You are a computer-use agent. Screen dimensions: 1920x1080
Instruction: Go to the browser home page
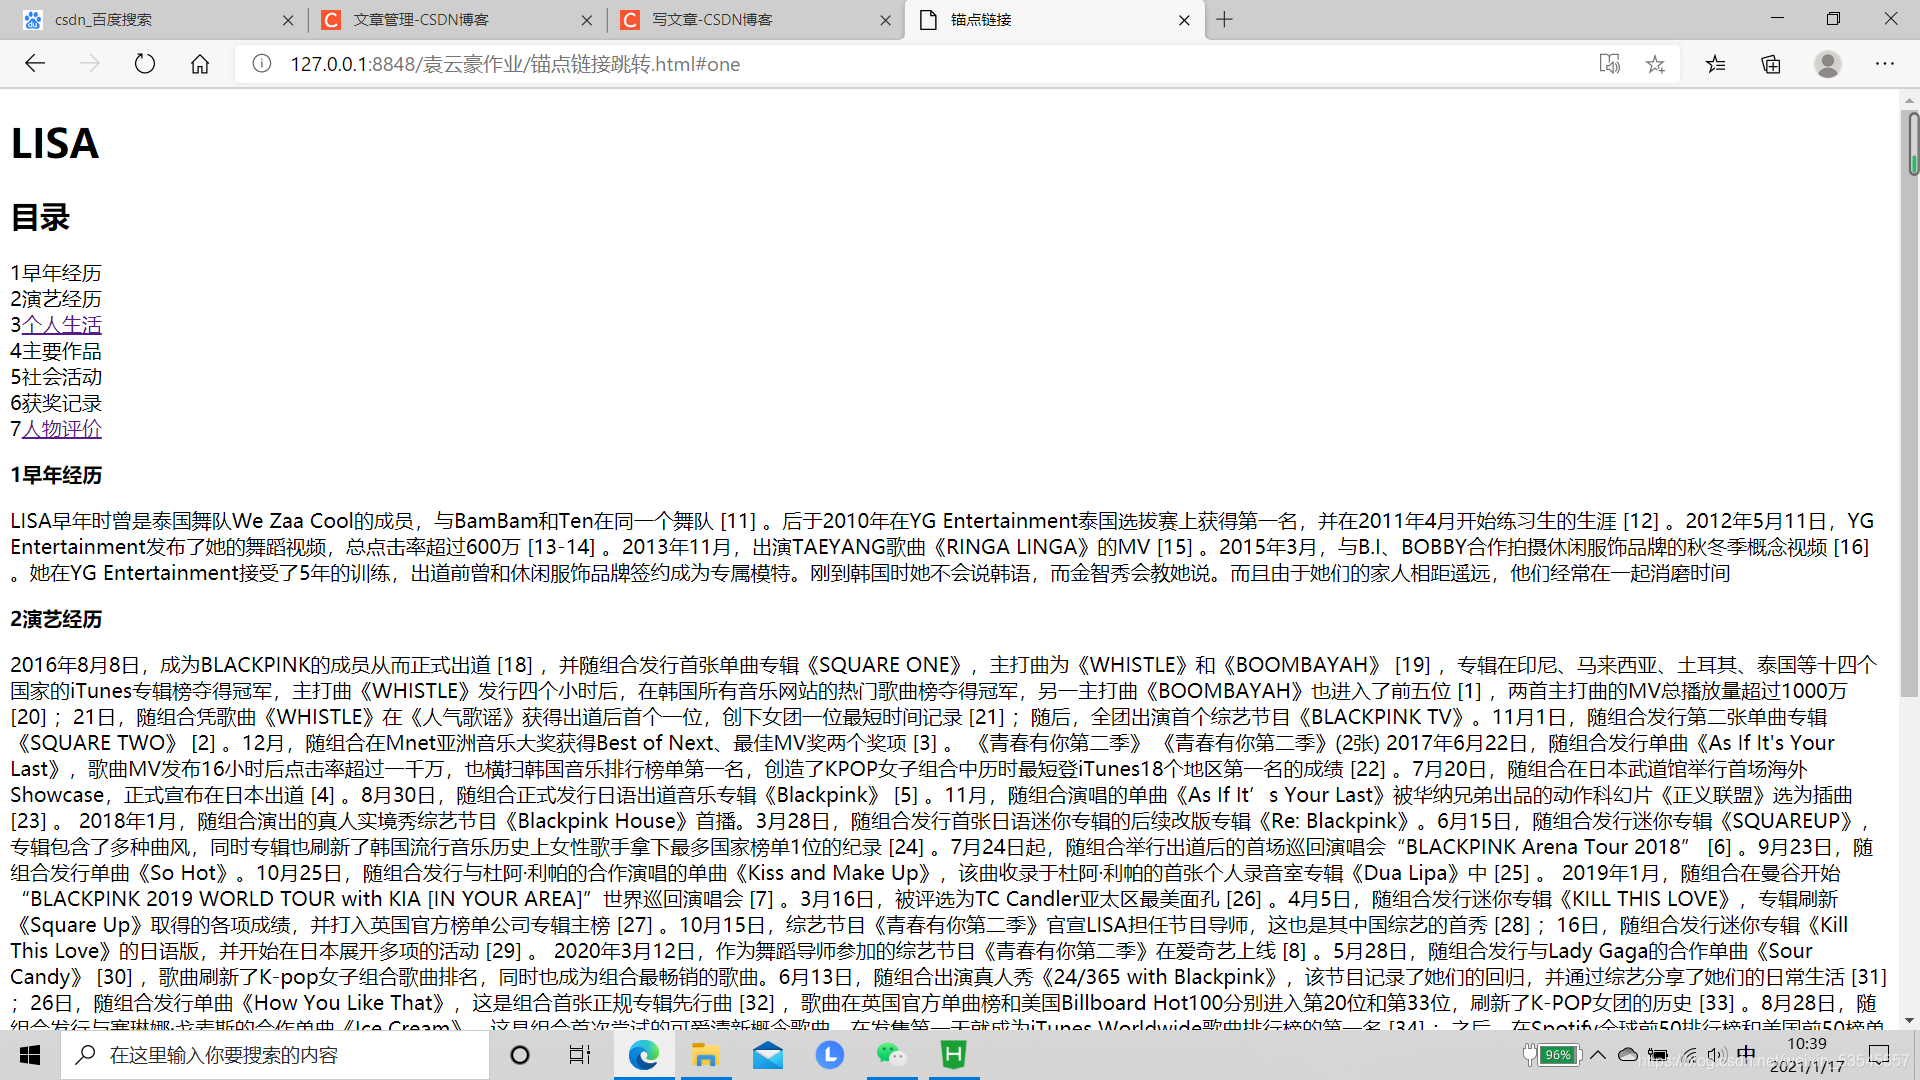point(200,64)
